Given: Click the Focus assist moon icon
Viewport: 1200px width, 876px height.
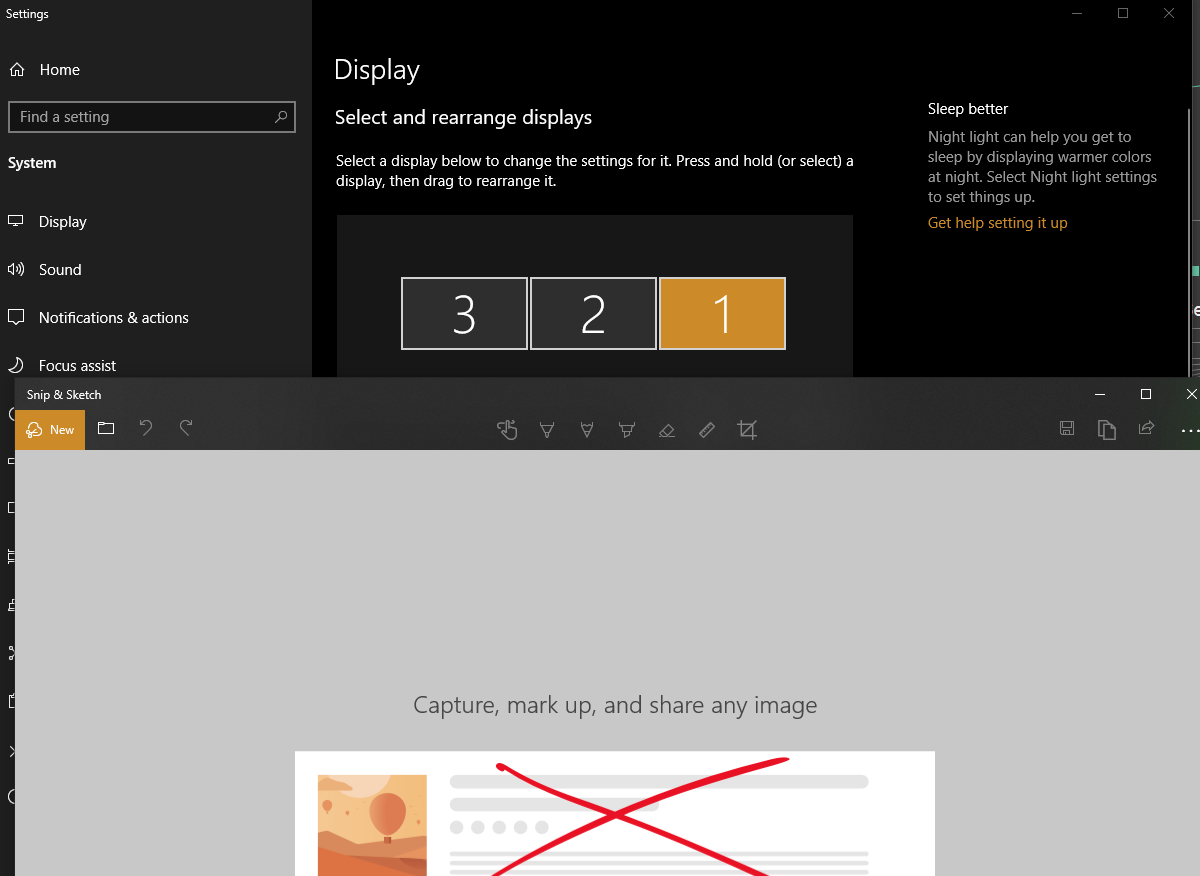Looking at the screenshot, I should click(x=16, y=366).
